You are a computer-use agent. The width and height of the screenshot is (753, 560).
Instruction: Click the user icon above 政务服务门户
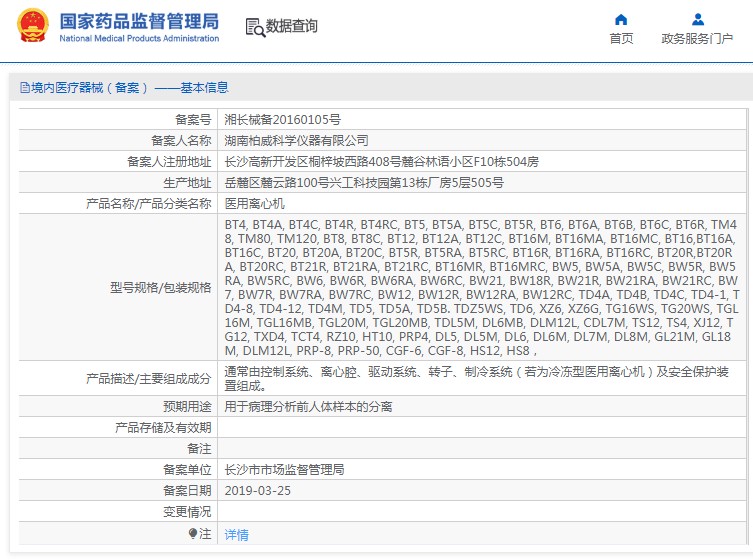(698, 20)
